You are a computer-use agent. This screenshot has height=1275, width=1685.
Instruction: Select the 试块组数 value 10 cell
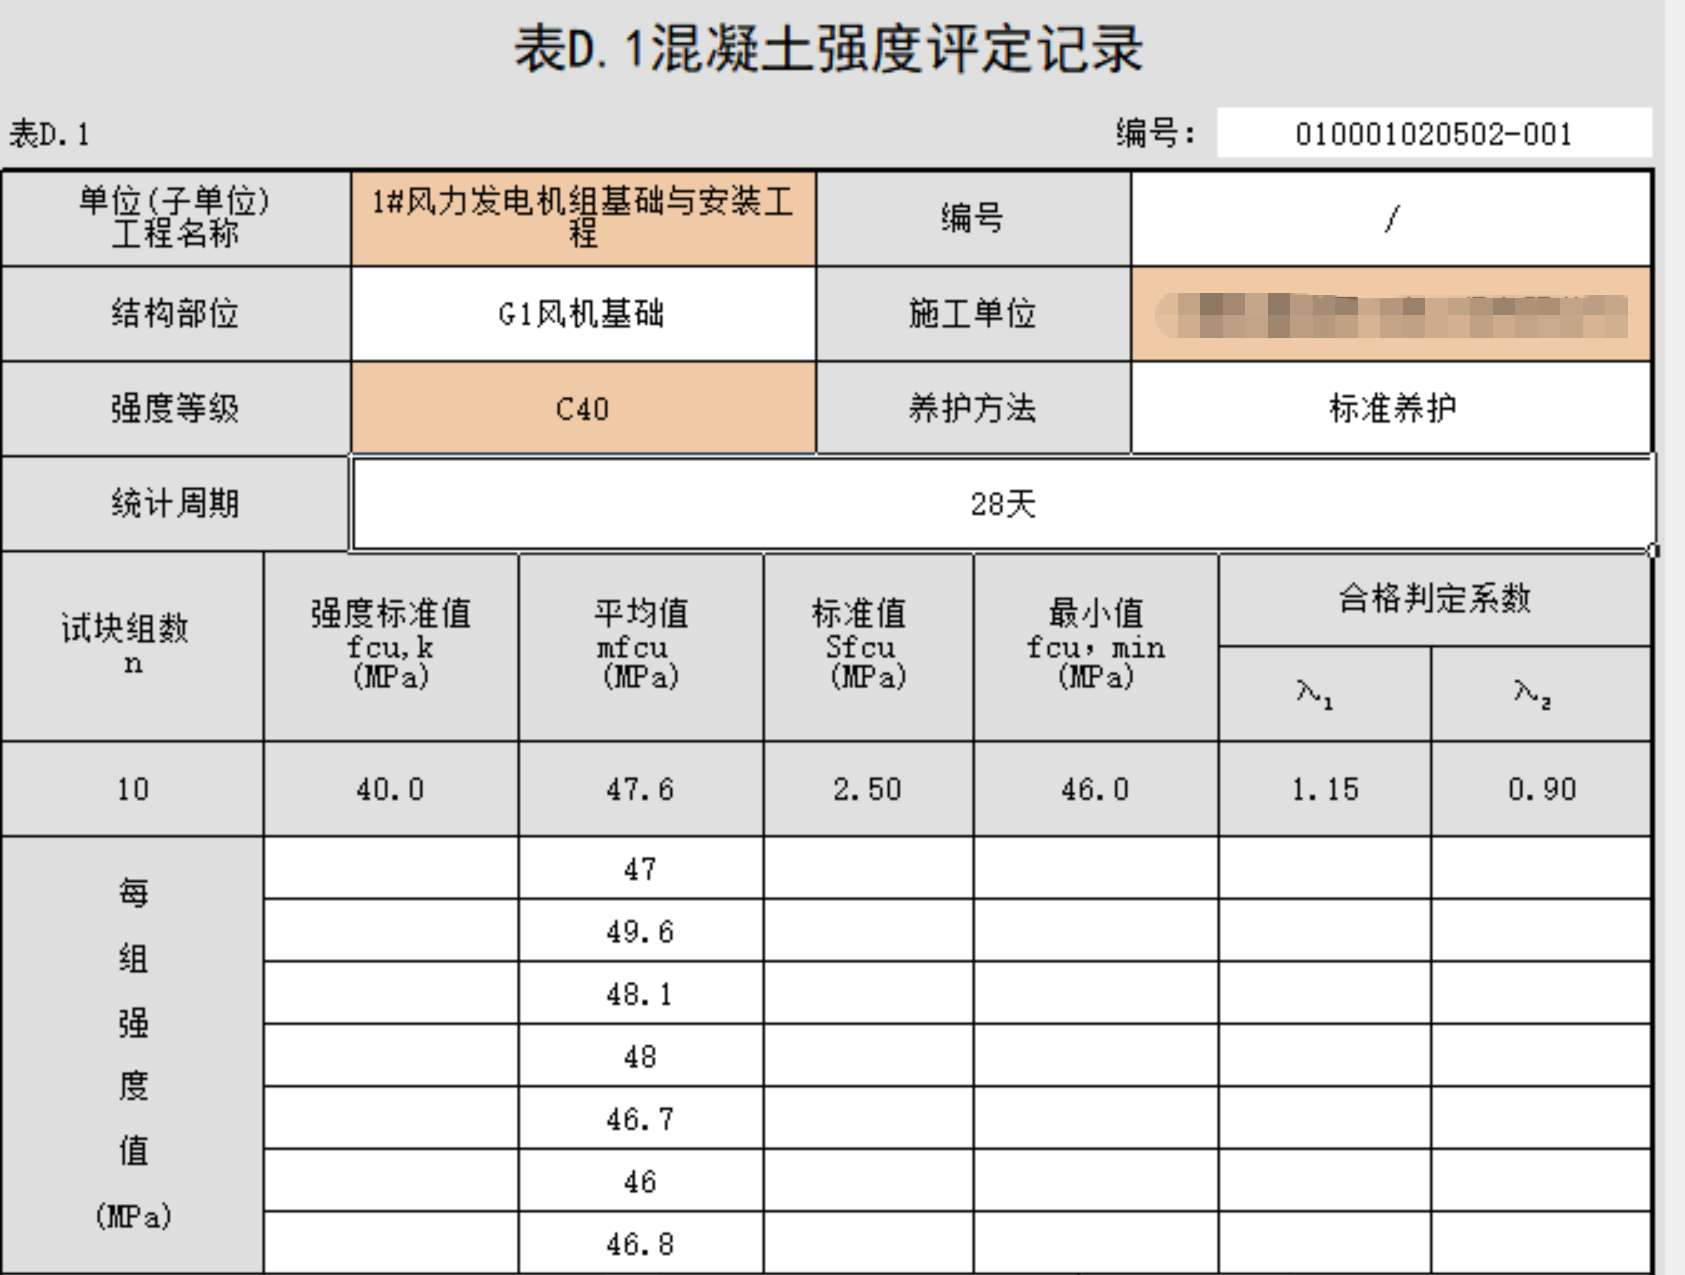point(130,788)
